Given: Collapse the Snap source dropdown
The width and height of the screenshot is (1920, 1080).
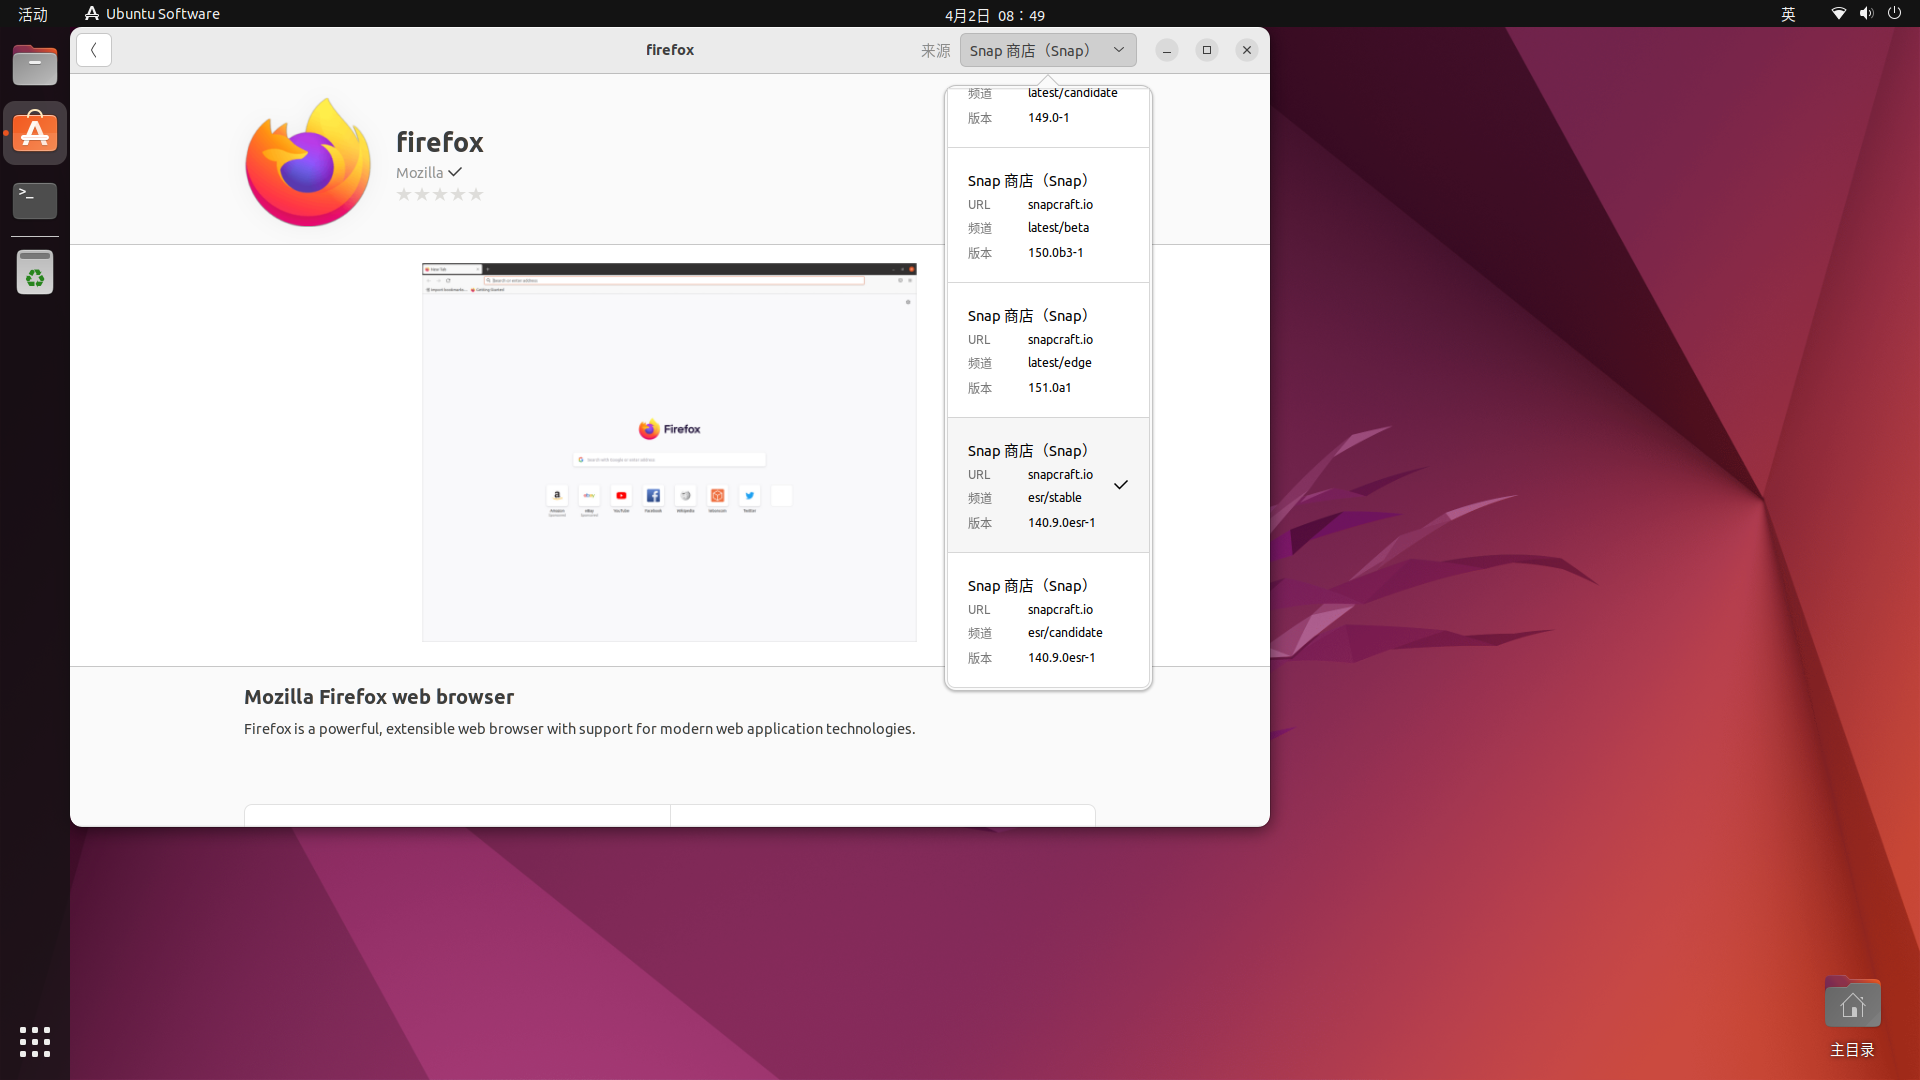Looking at the screenshot, I should pyautogui.click(x=1047, y=50).
